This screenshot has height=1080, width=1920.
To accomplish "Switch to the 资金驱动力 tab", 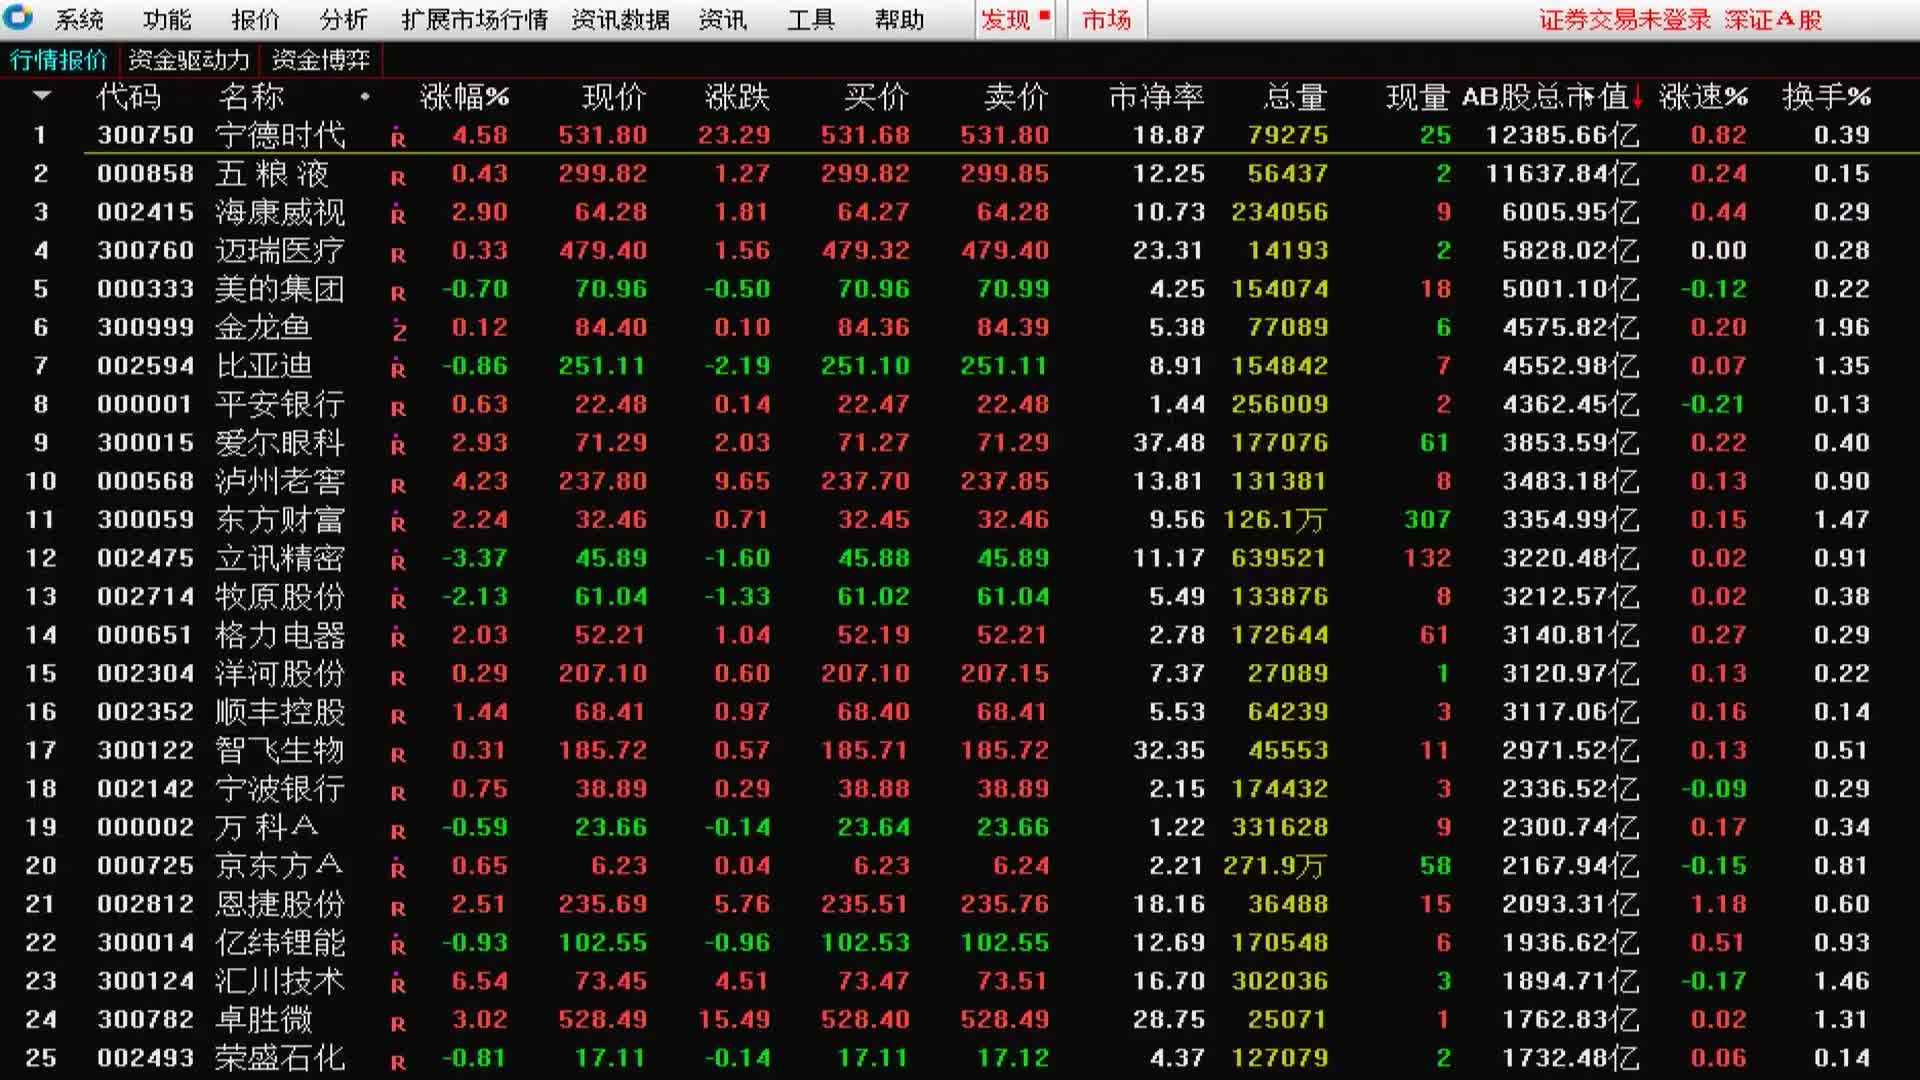I will (x=188, y=60).
